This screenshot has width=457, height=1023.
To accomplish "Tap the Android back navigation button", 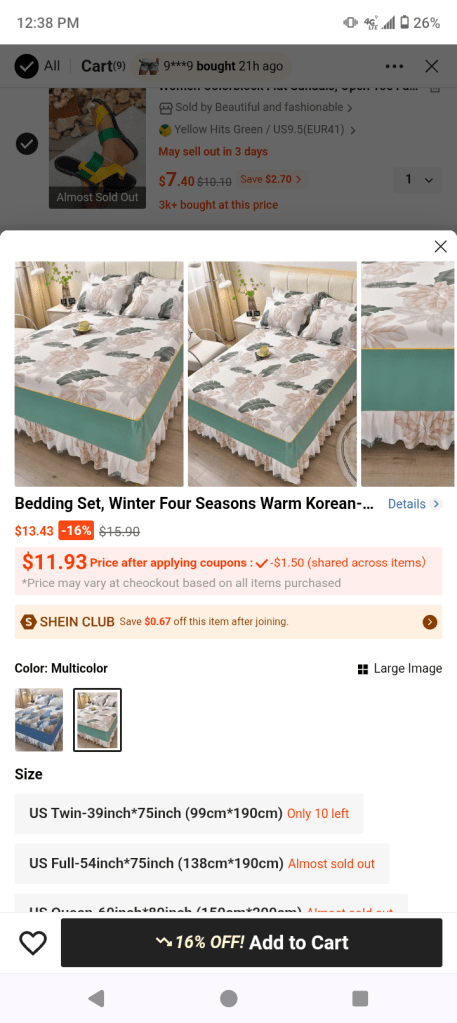I will 97,998.
